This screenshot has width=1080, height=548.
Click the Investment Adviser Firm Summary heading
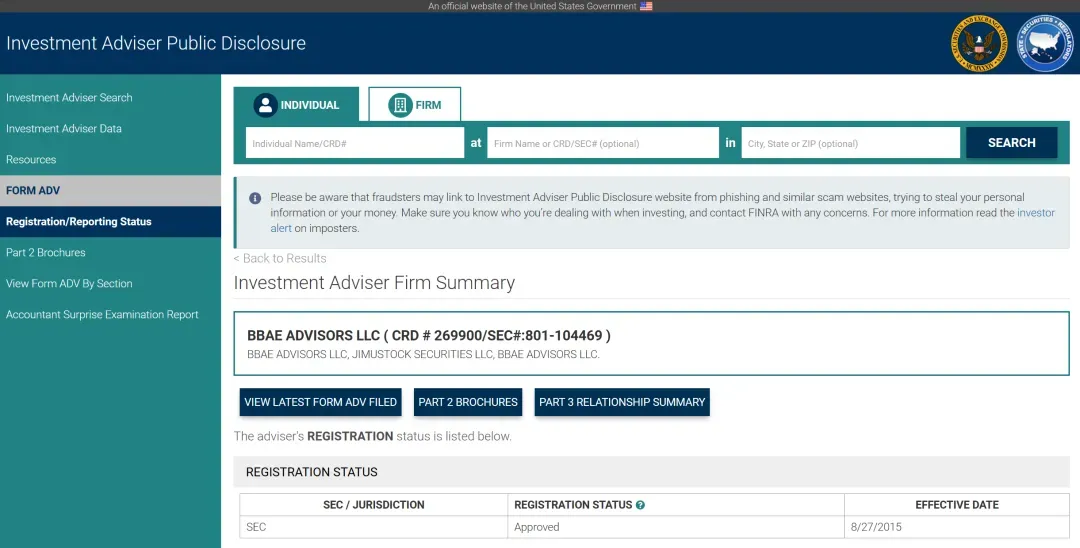coord(374,283)
